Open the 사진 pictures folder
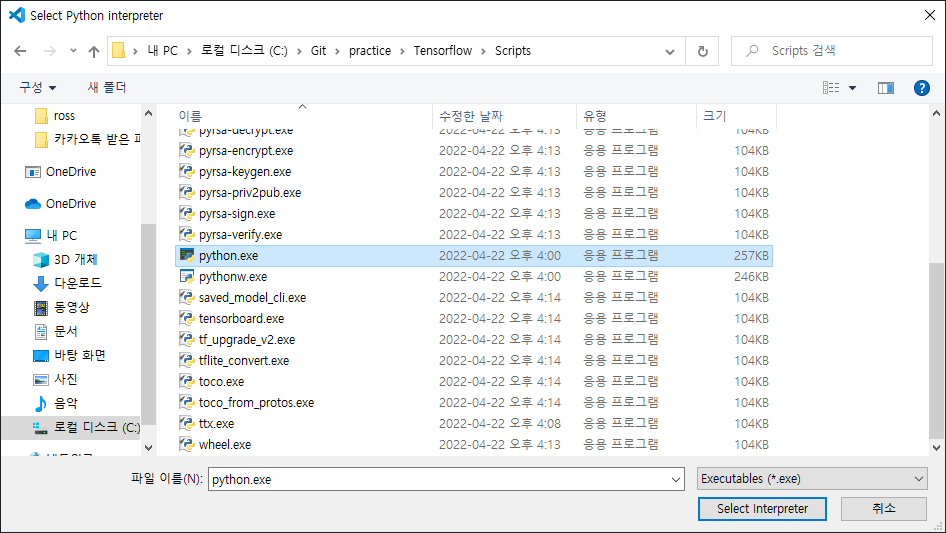The height and width of the screenshot is (533, 946). [55, 380]
